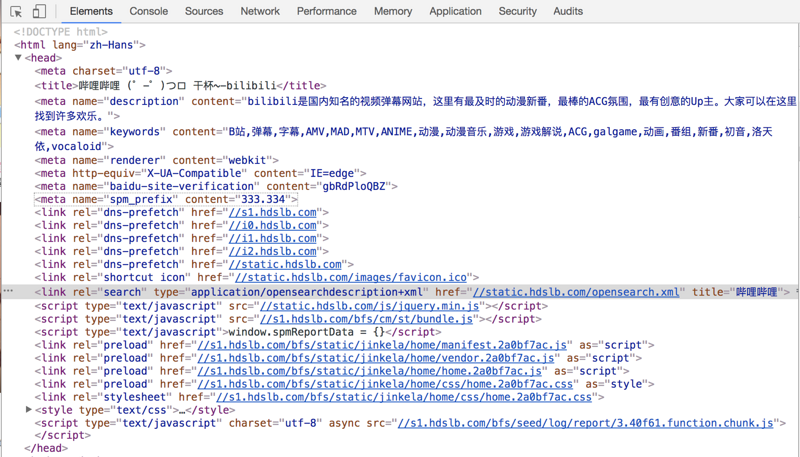This screenshot has height=457, width=800.
Task: Select the DOCTYPE html line
Action: pos(61,32)
